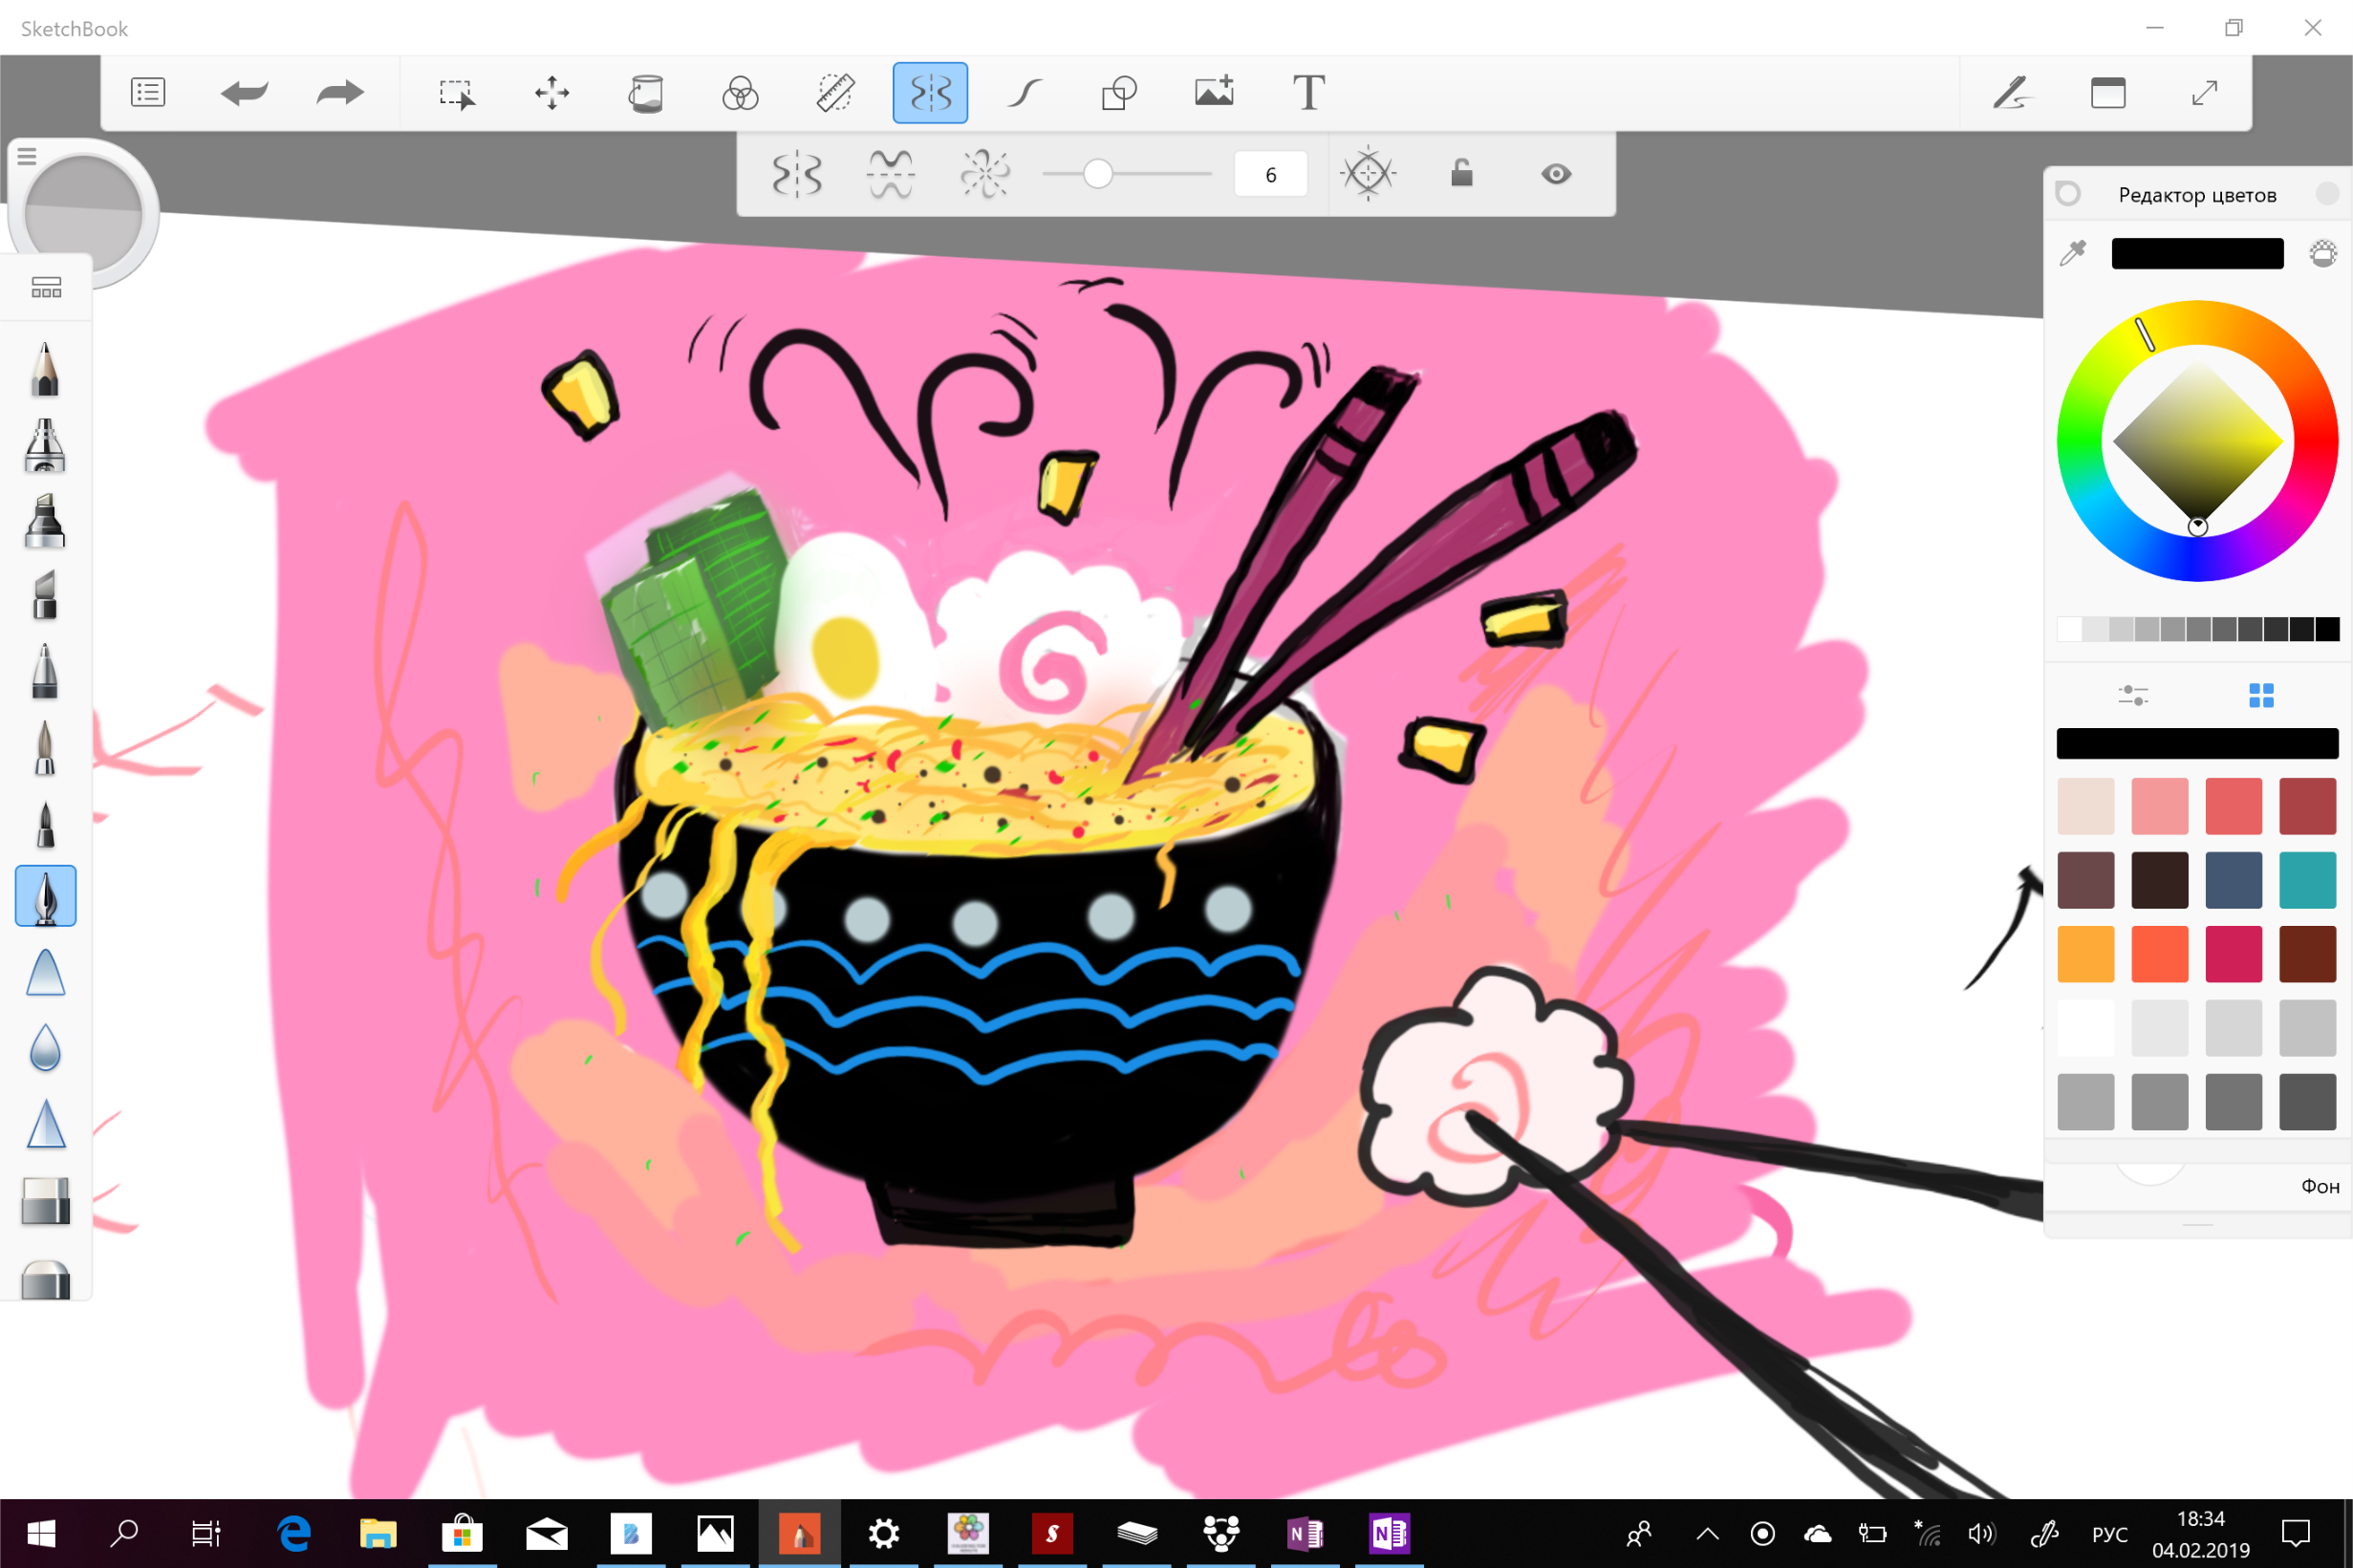This screenshot has width=2353, height=1568.
Task: Select the Marker brush
Action: 45,521
